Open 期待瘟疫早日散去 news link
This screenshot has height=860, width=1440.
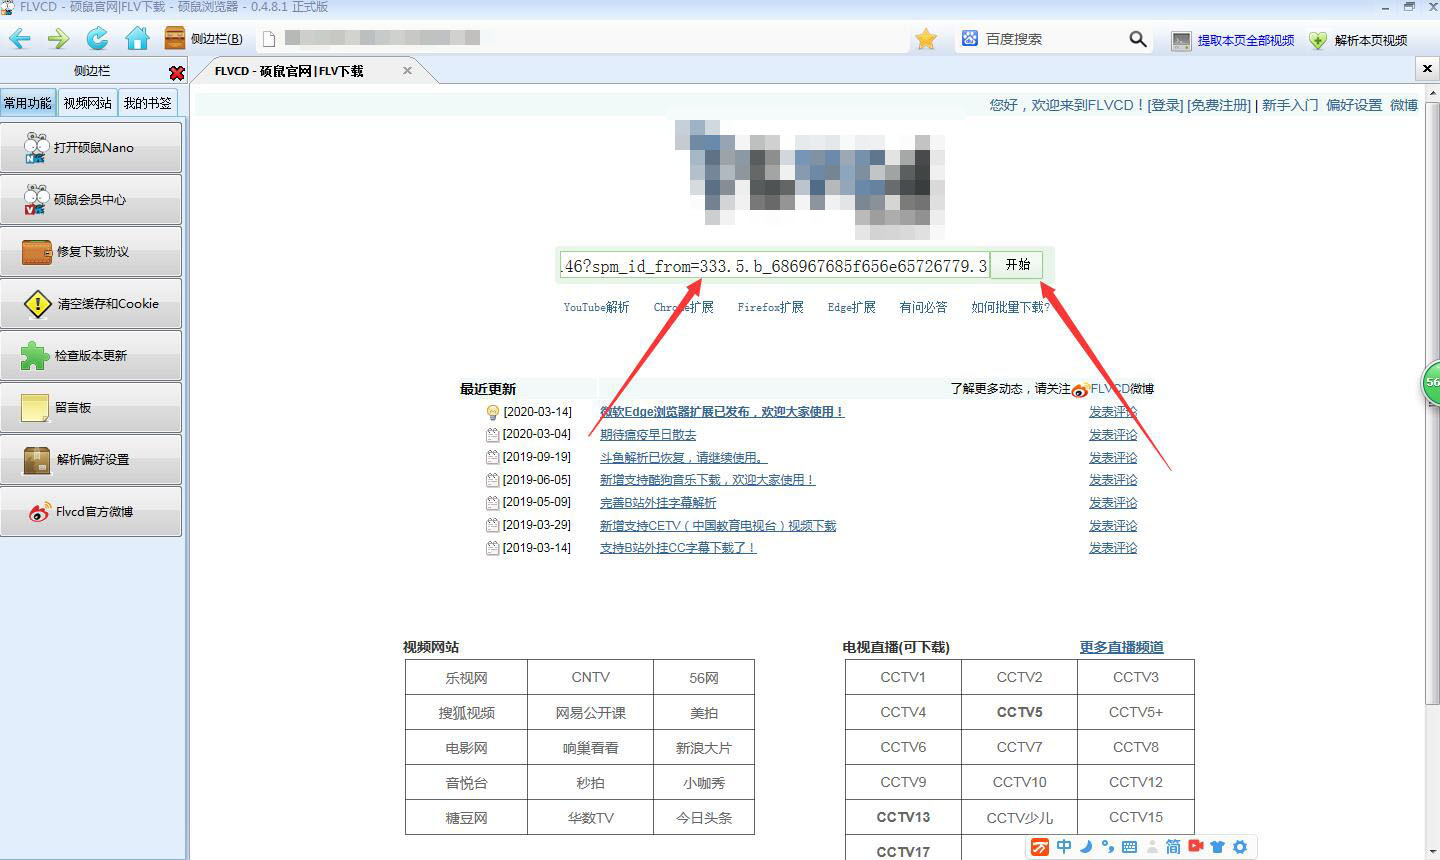(x=648, y=435)
